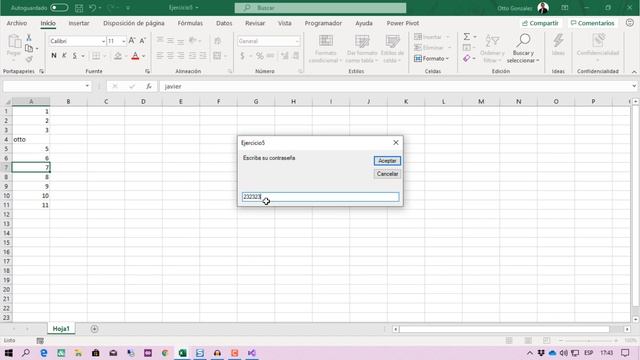Select column C header
This screenshot has height=360, width=640.
tap(106, 101)
